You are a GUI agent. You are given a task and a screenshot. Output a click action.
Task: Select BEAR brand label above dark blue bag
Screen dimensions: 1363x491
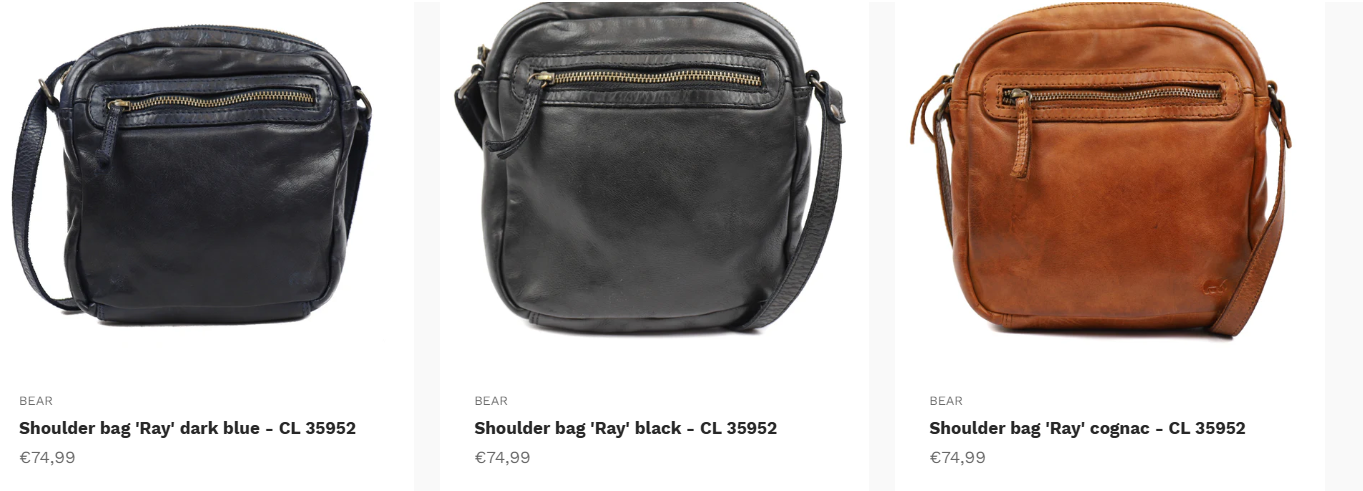pyautogui.click(x=36, y=401)
